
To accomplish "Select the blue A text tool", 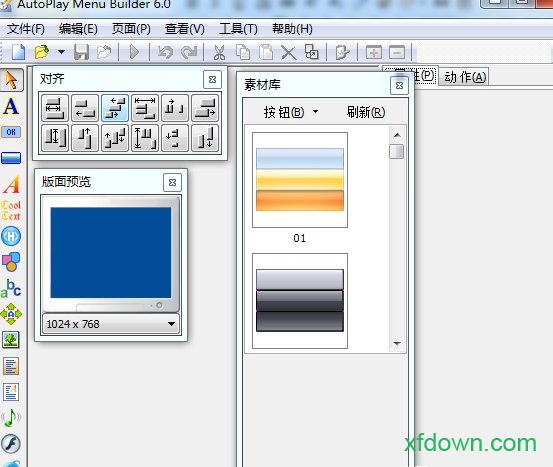I will tap(11, 107).
